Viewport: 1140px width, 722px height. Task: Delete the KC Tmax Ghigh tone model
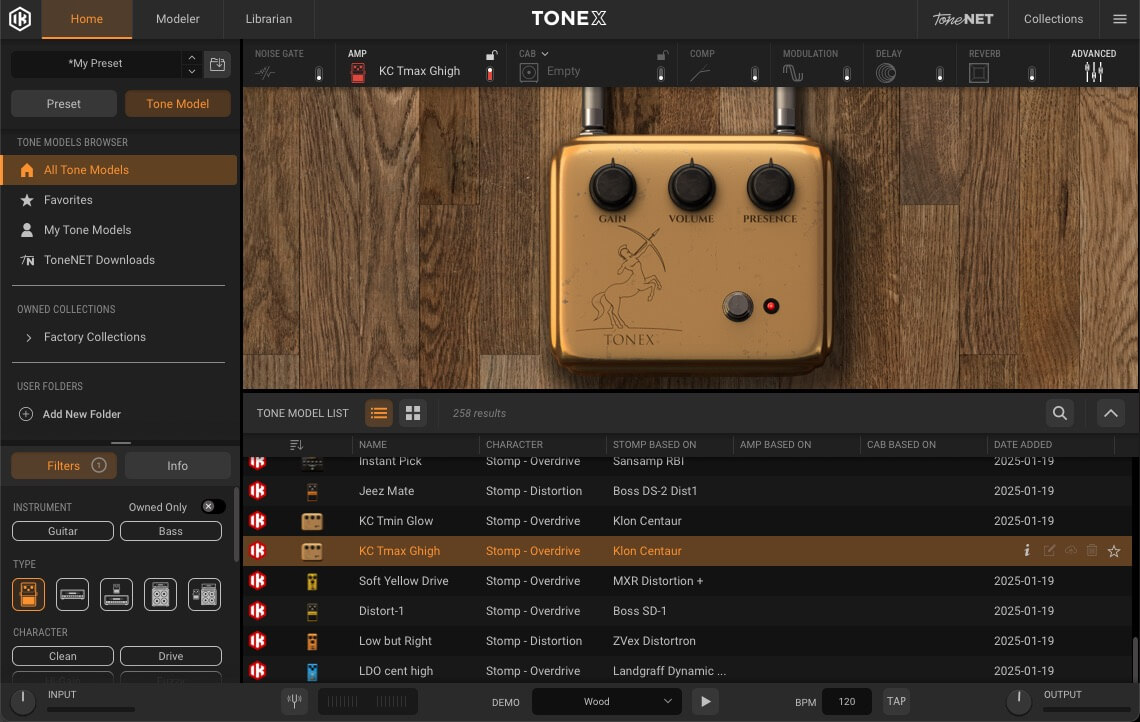point(1092,550)
